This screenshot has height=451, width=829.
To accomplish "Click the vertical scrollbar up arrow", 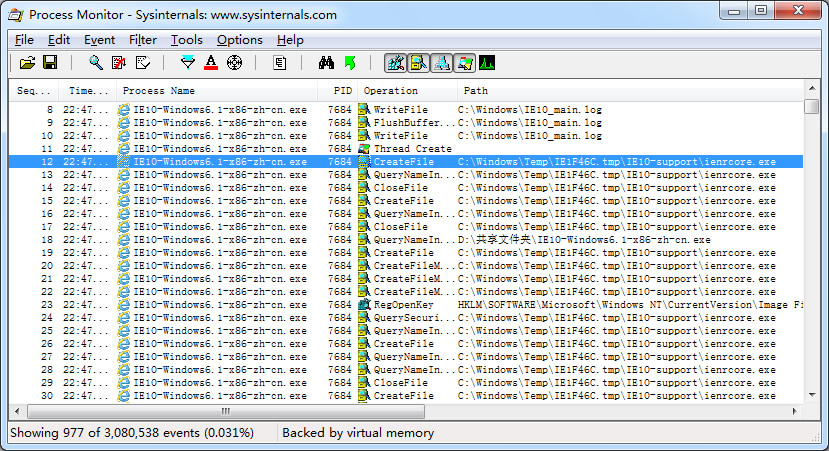I will click(x=812, y=88).
